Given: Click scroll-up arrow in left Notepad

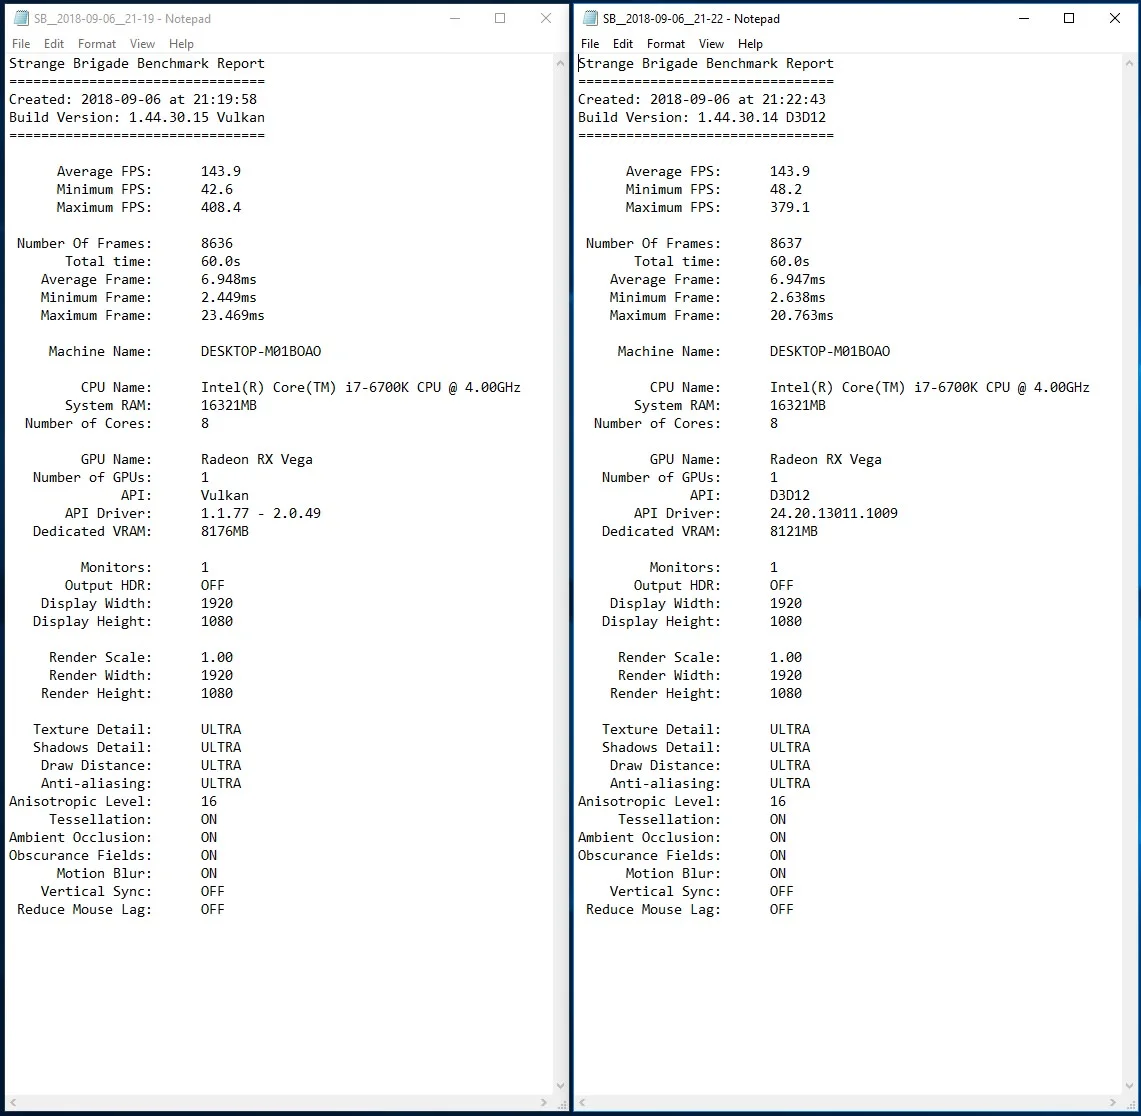Looking at the screenshot, I should (560, 63).
